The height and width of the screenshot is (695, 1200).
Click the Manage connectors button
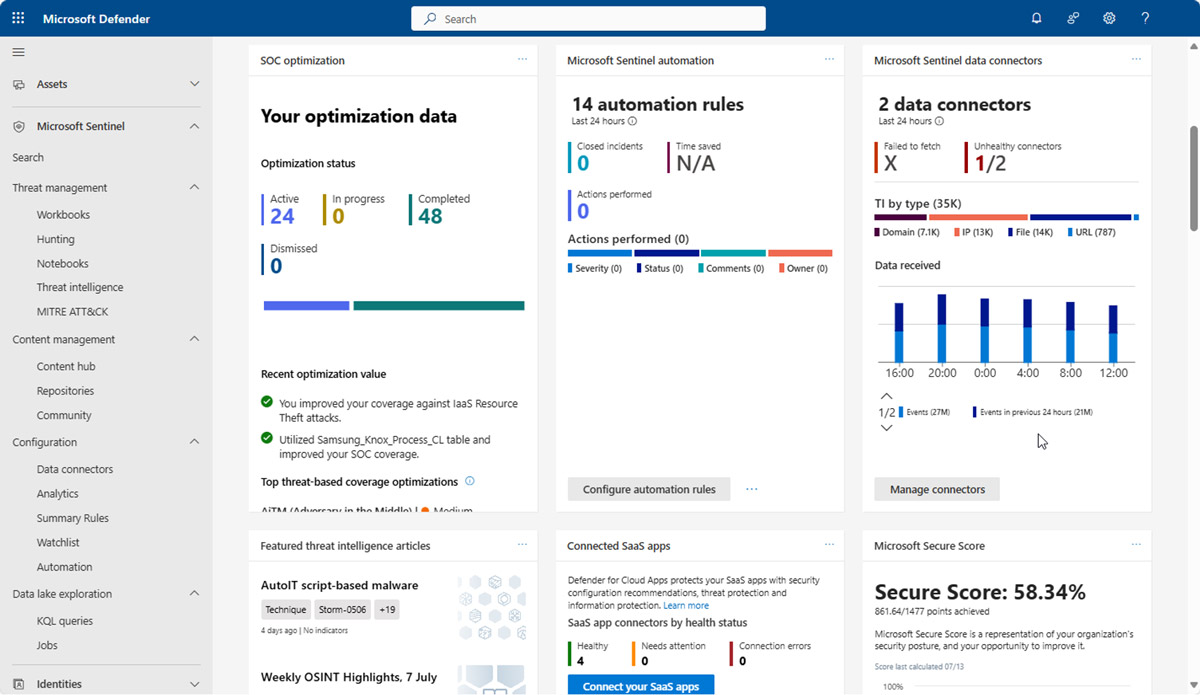936,489
